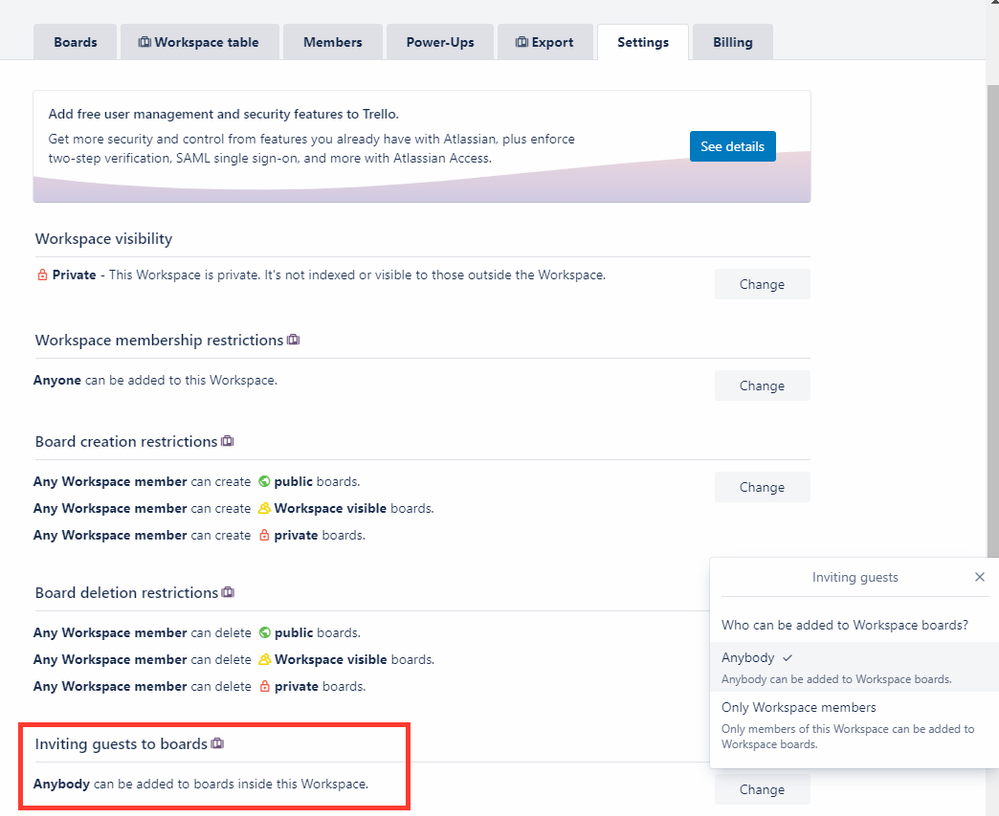Click the 'Who can be added to Workspace boards?' text
The image size is (999, 816).
(x=845, y=625)
